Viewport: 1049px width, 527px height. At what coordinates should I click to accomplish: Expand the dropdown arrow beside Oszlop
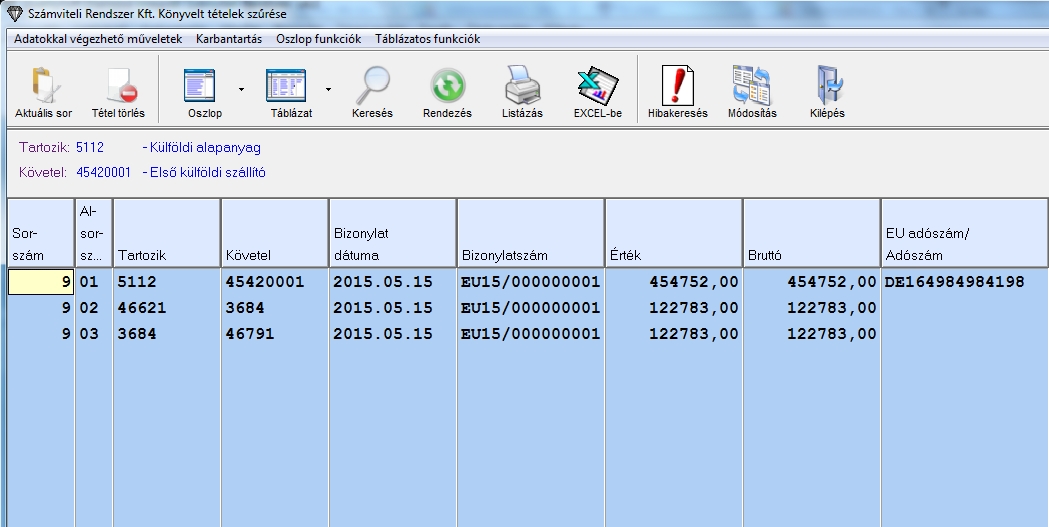coord(241,89)
